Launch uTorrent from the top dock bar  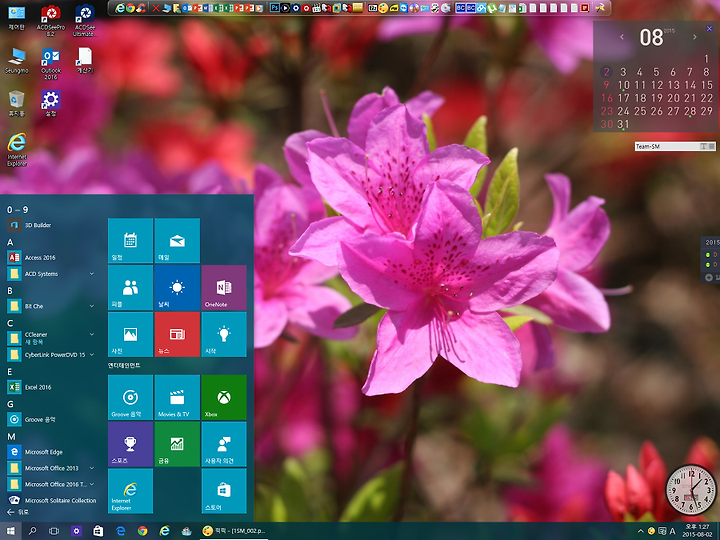(491, 8)
